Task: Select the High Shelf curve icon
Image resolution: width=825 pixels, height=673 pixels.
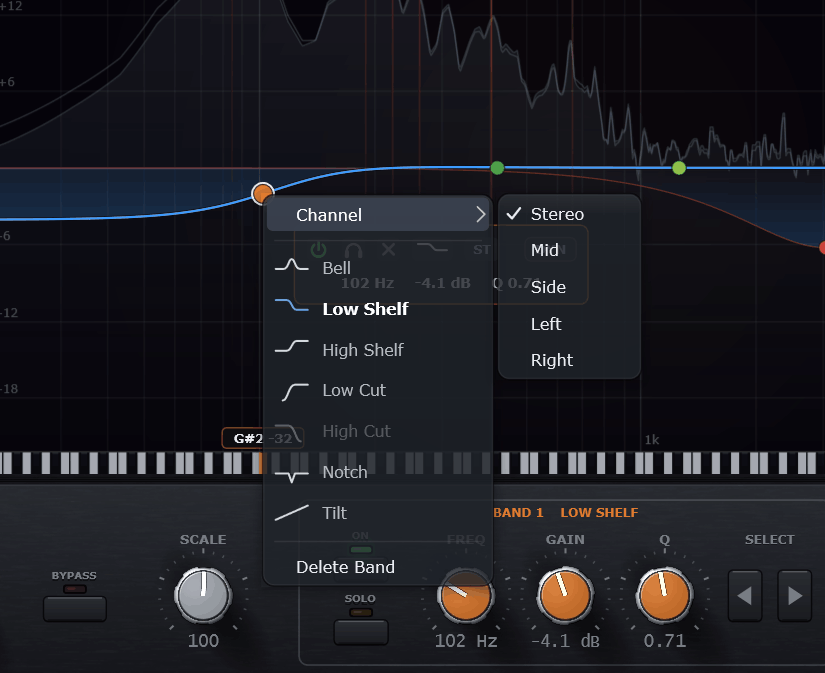Action: click(291, 346)
